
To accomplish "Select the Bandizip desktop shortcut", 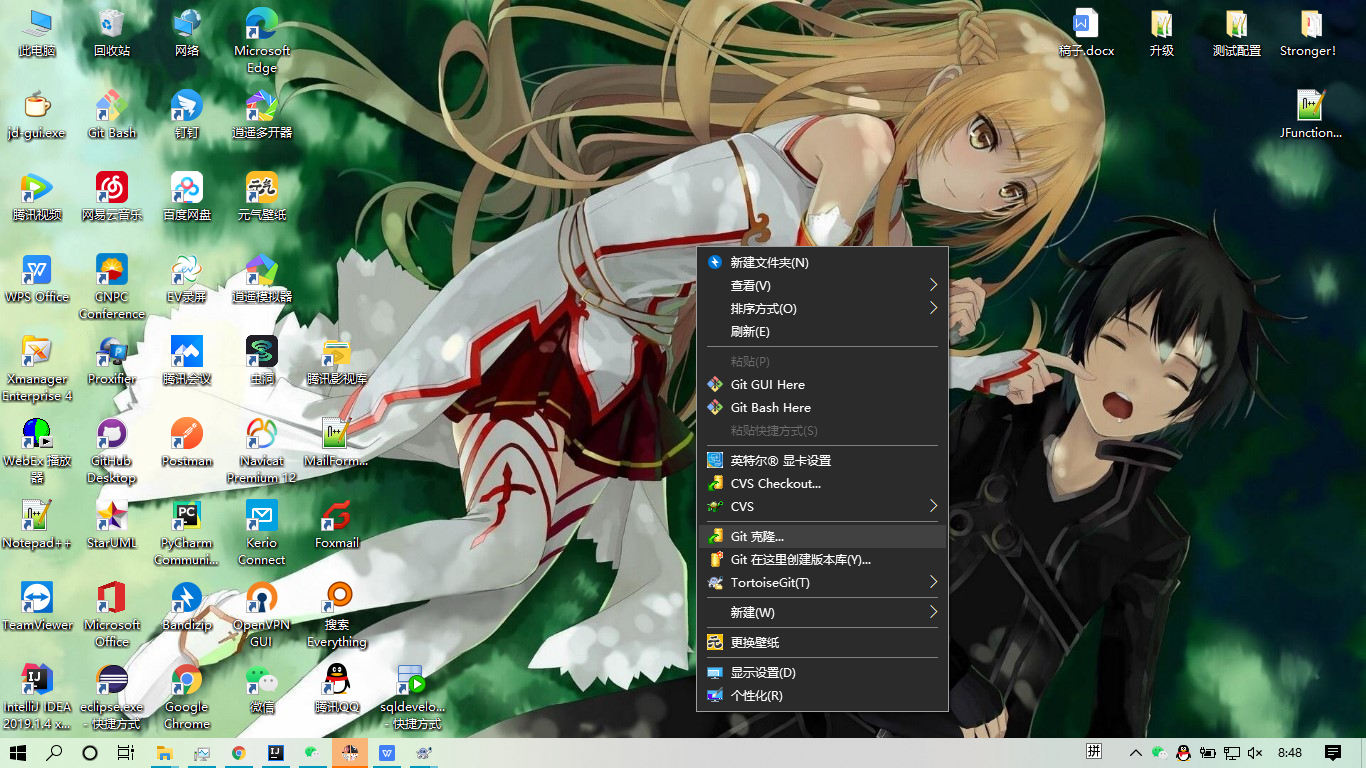I will [x=187, y=606].
